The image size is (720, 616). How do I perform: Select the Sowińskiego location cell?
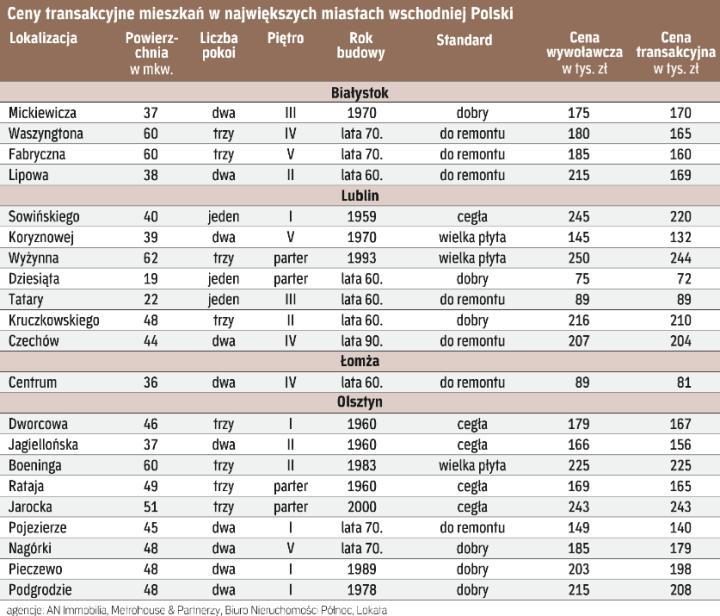44,216
